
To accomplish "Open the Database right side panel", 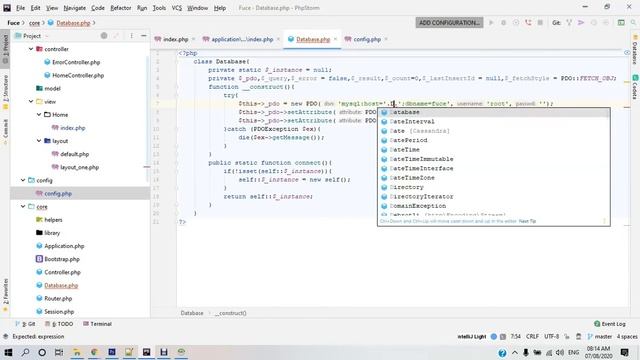I will click(x=635, y=50).
